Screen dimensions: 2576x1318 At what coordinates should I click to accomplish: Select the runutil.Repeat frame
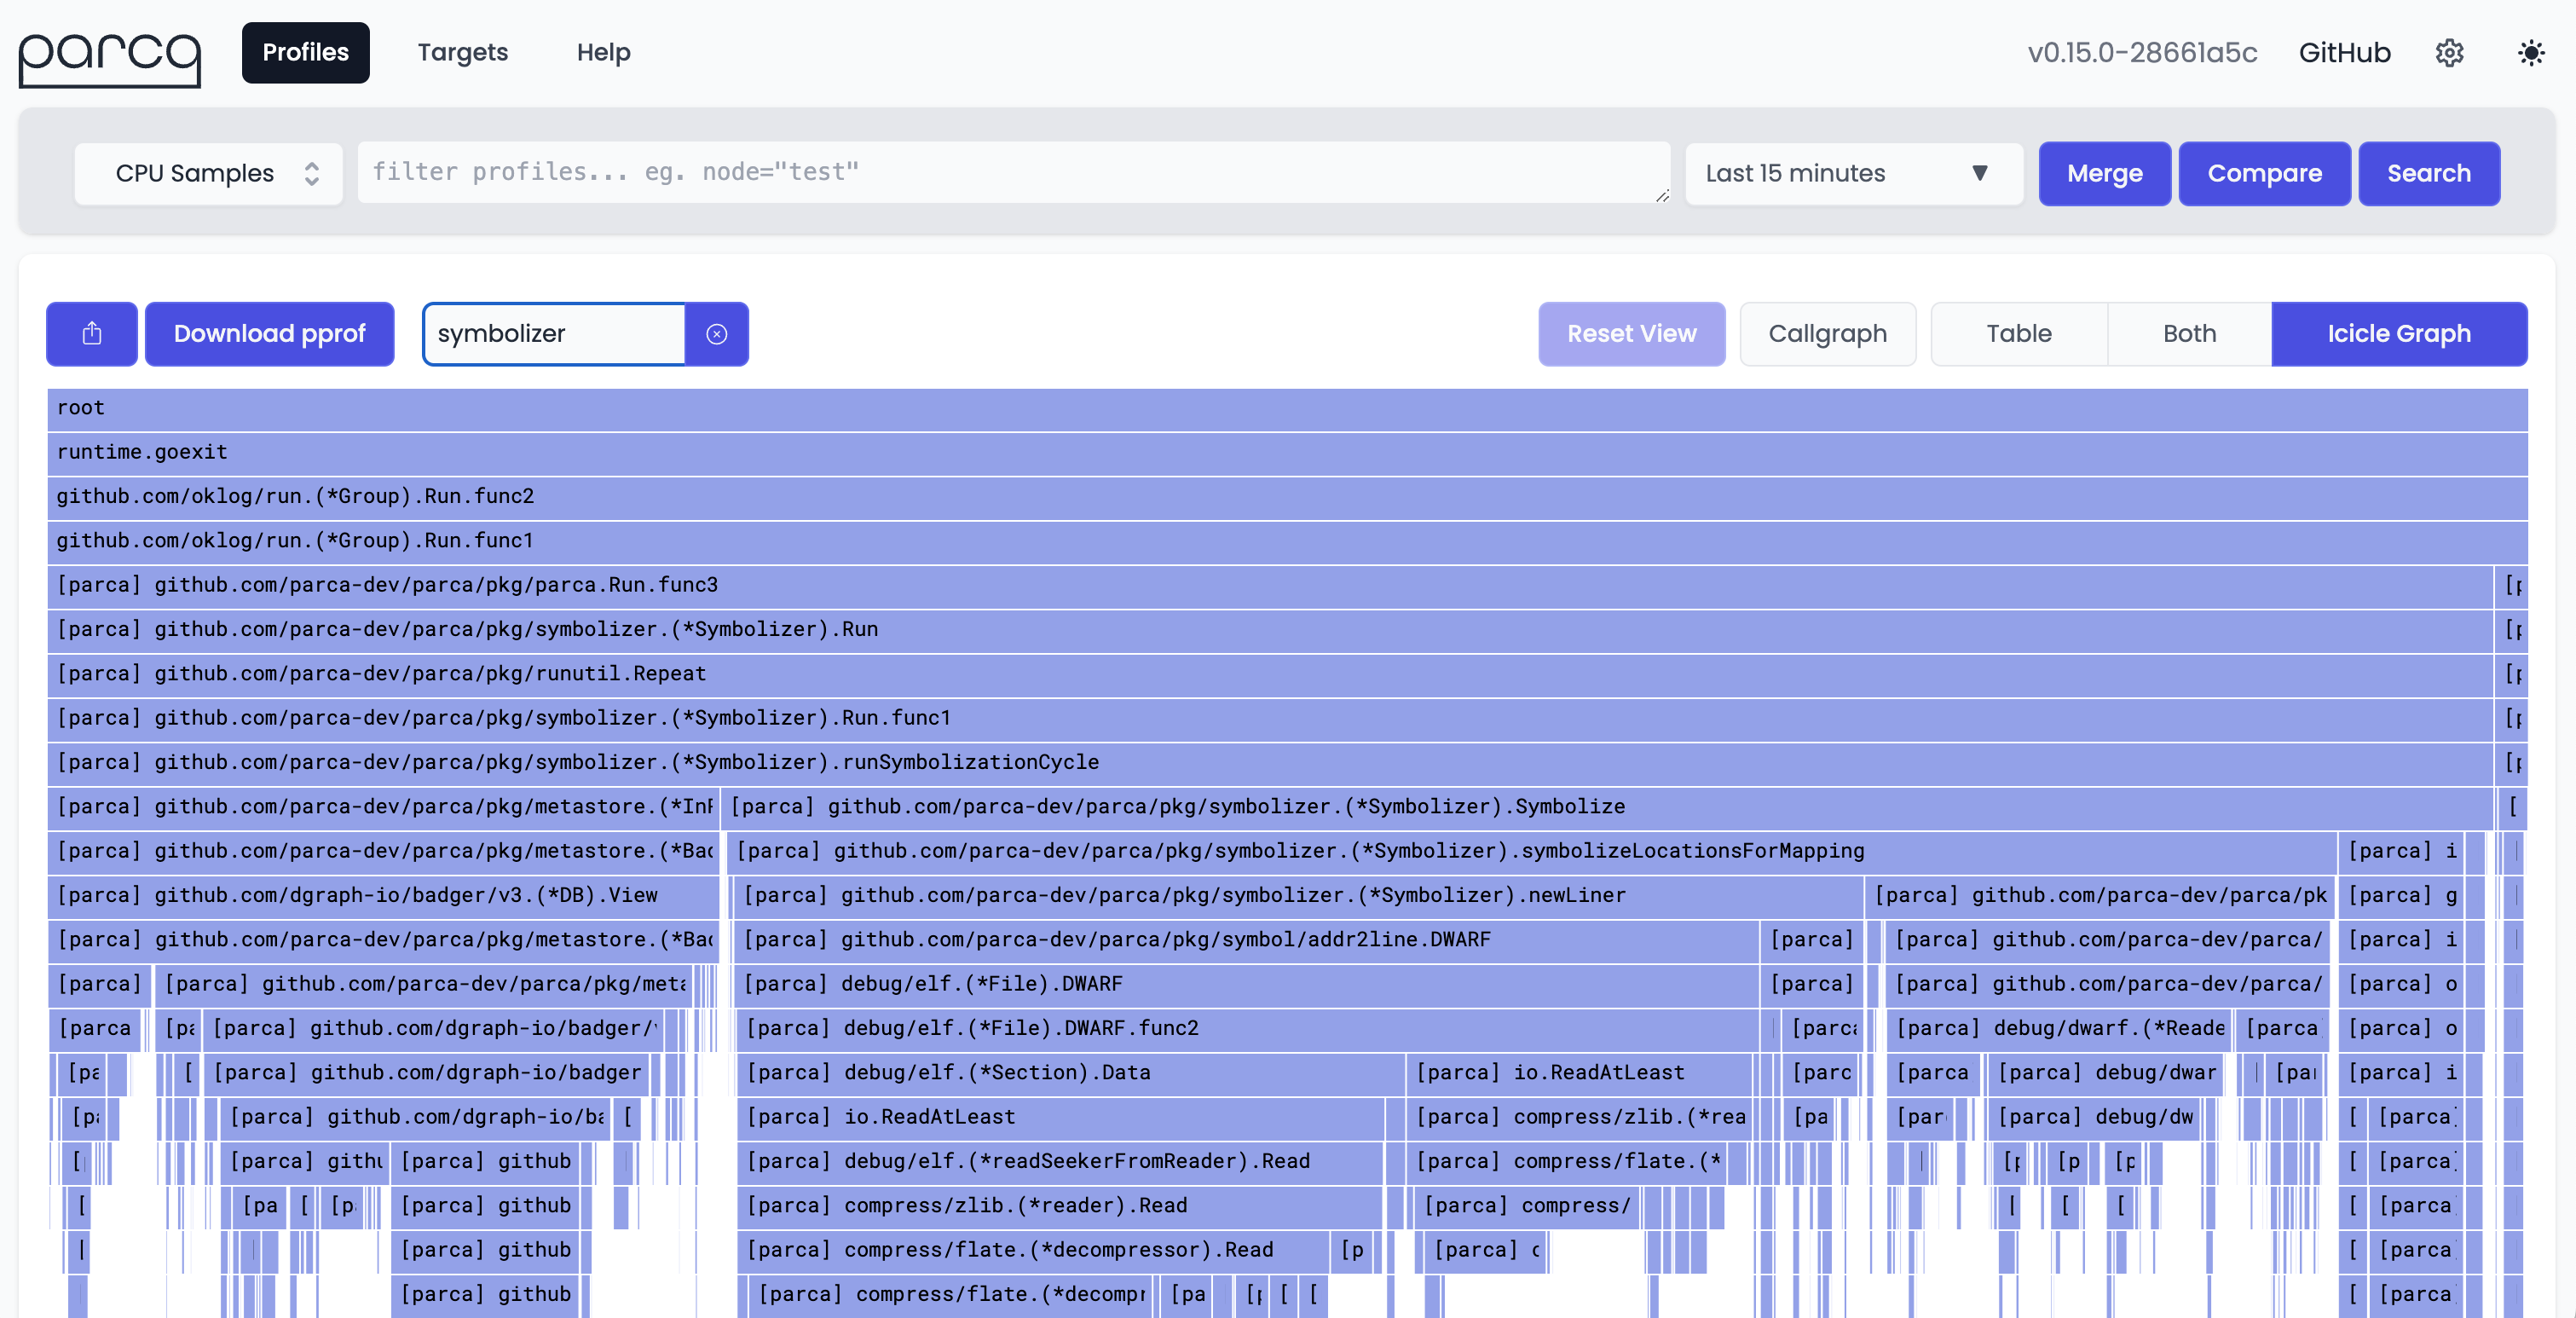1270,675
